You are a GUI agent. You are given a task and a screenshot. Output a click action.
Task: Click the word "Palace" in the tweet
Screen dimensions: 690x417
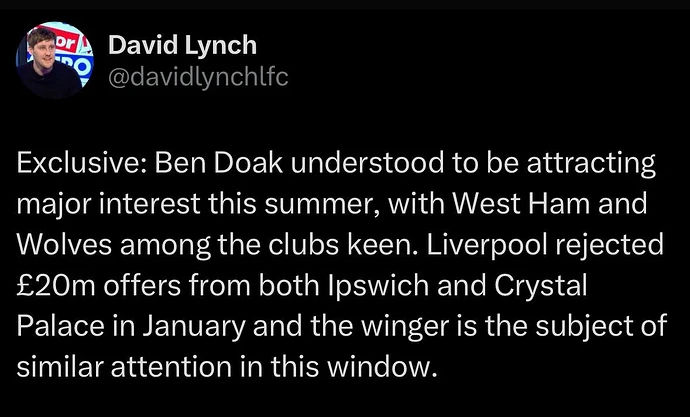[x=60, y=327]
